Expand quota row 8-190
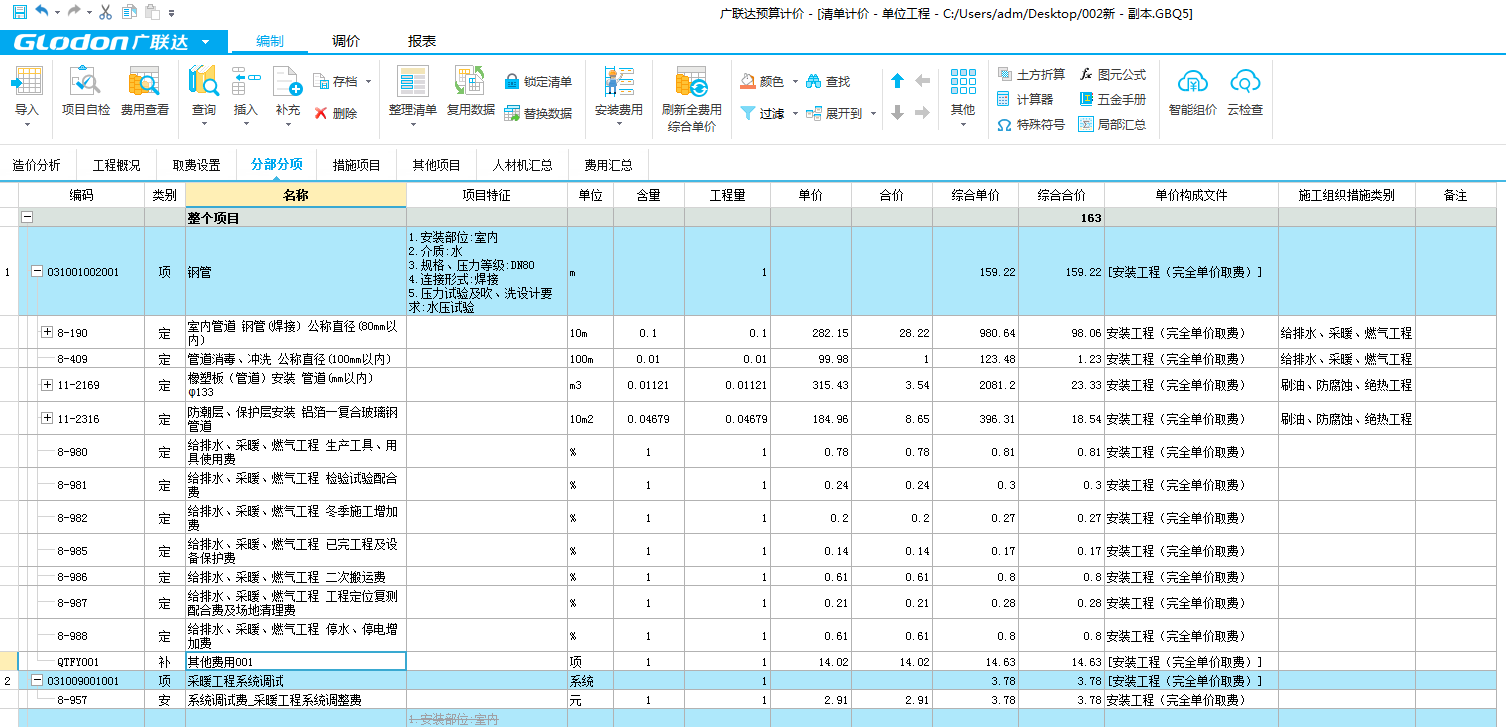This screenshot has width=1506, height=727. point(47,332)
